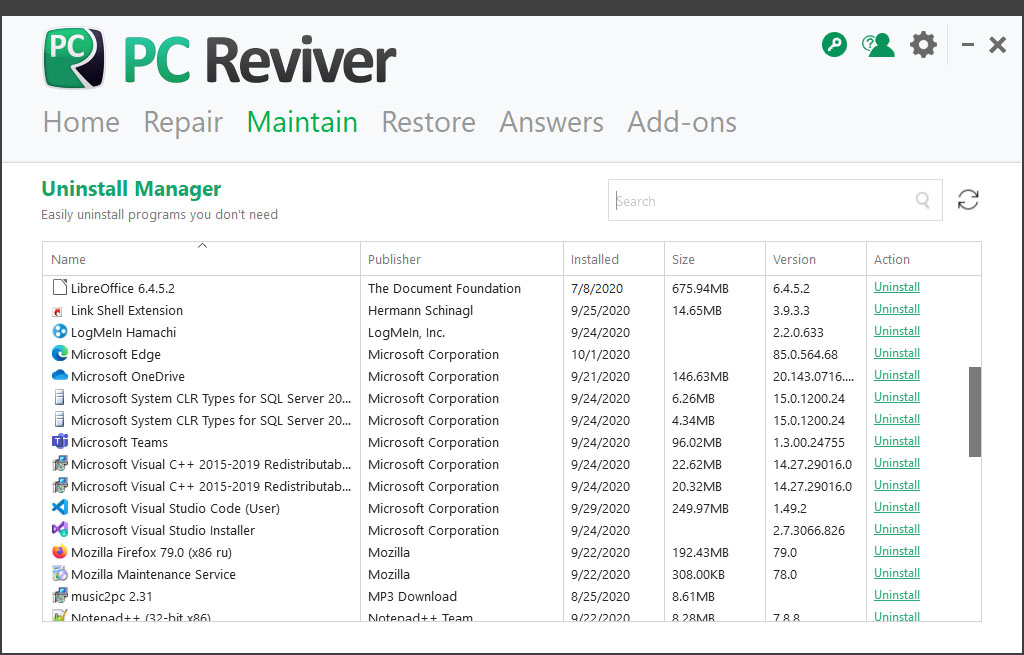Image resolution: width=1024 pixels, height=655 pixels.
Task: Switch to the Repair tab
Action: coord(183,122)
